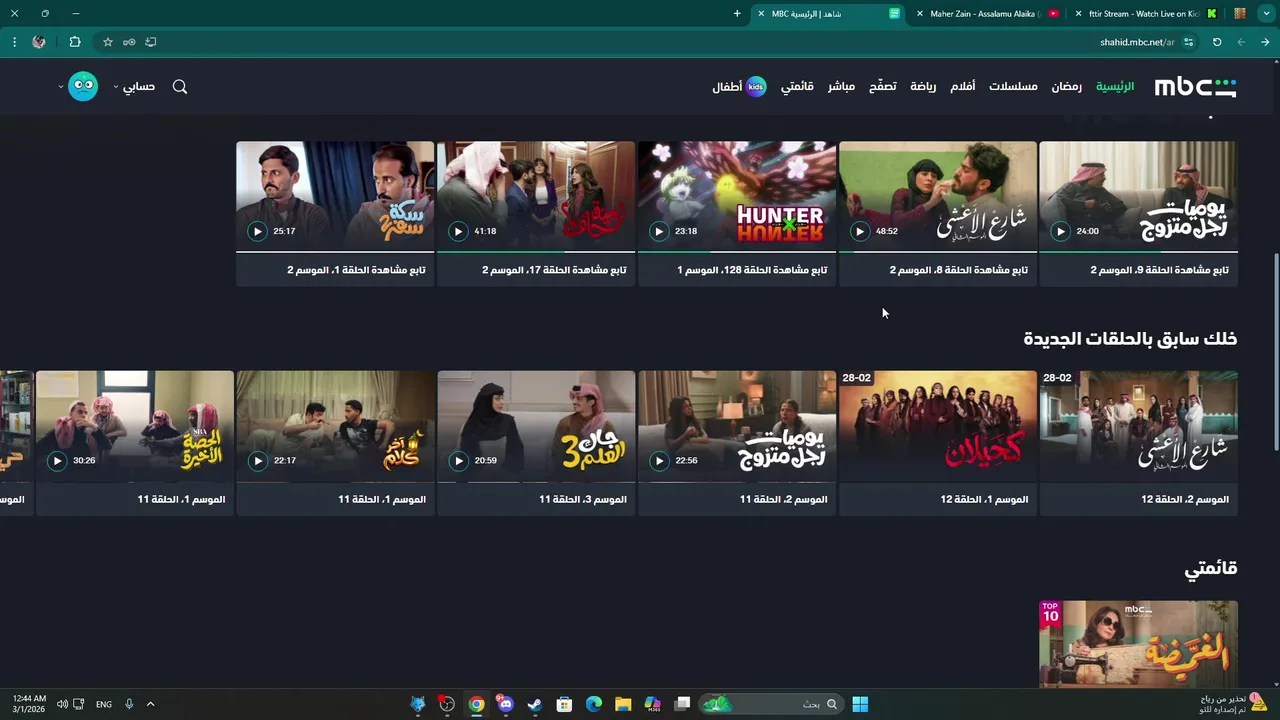Click the taskbar search box
Screen dimensions: 1280x720
tap(770, 704)
